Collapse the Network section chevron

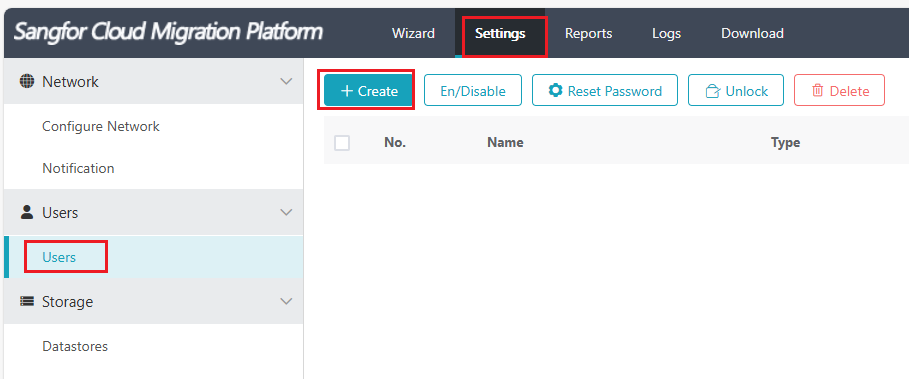(x=286, y=81)
